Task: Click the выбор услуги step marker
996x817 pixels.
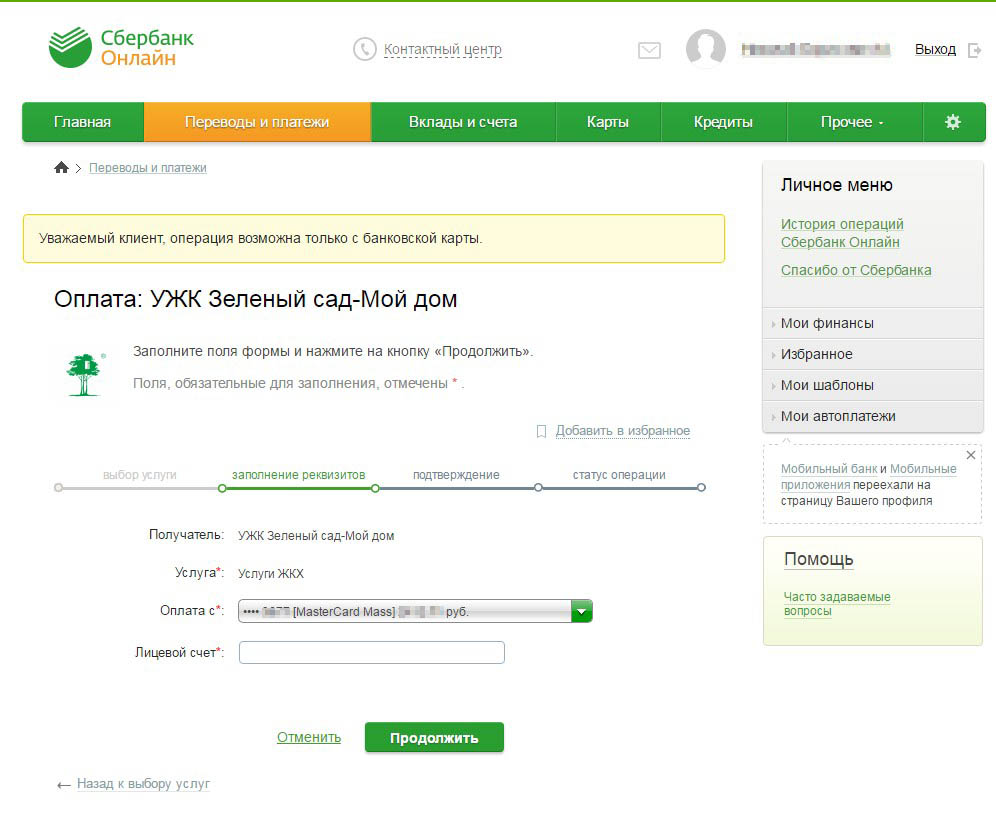Action: (x=58, y=488)
